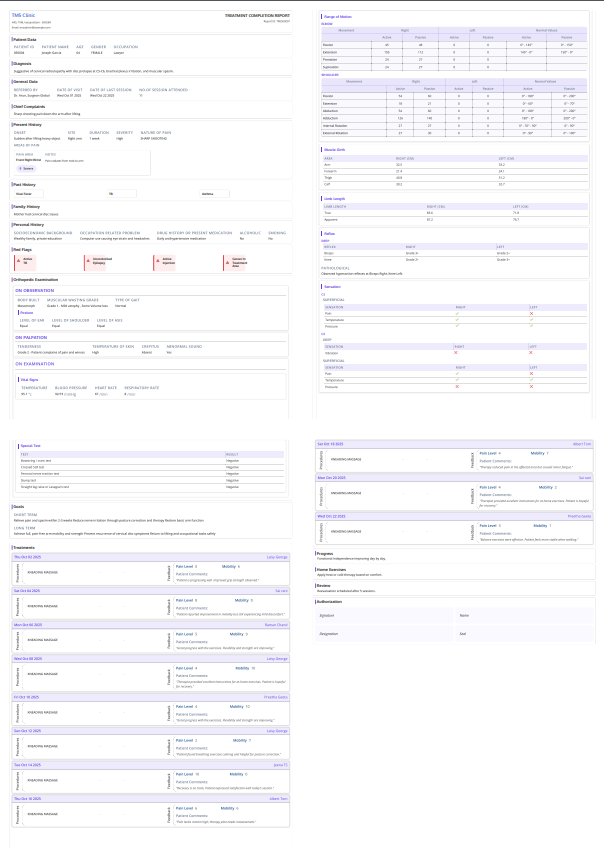The width and height of the screenshot is (604, 856).
Task: Click the Pressure row right green check mark
Action: [x=457, y=326]
